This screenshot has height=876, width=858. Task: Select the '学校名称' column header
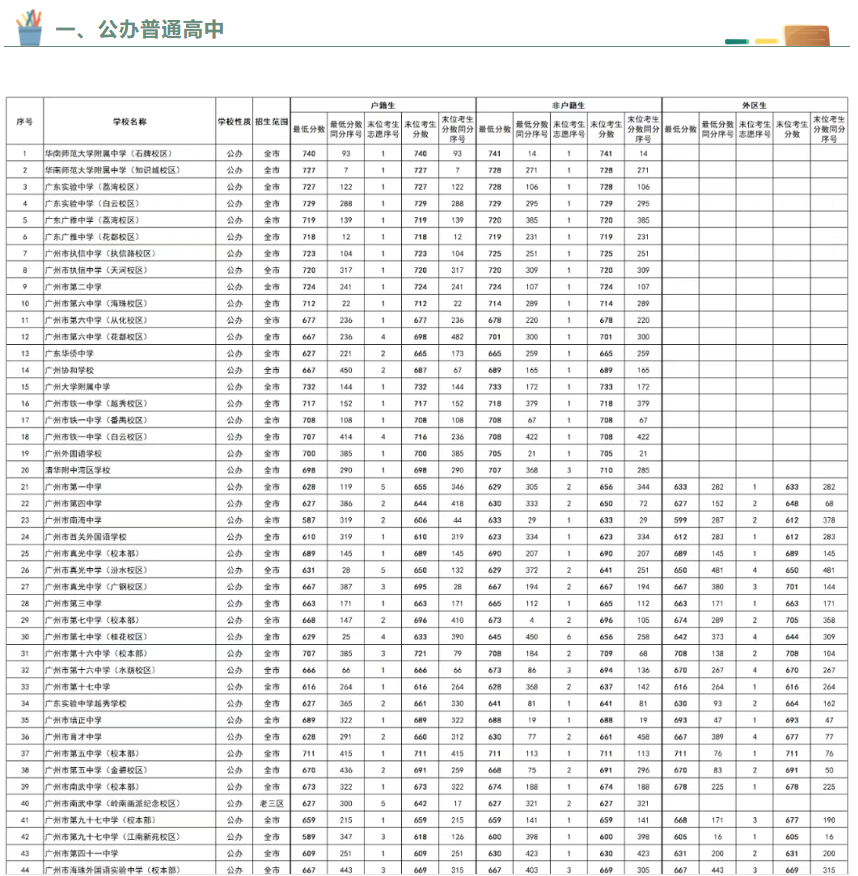point(129,121)
